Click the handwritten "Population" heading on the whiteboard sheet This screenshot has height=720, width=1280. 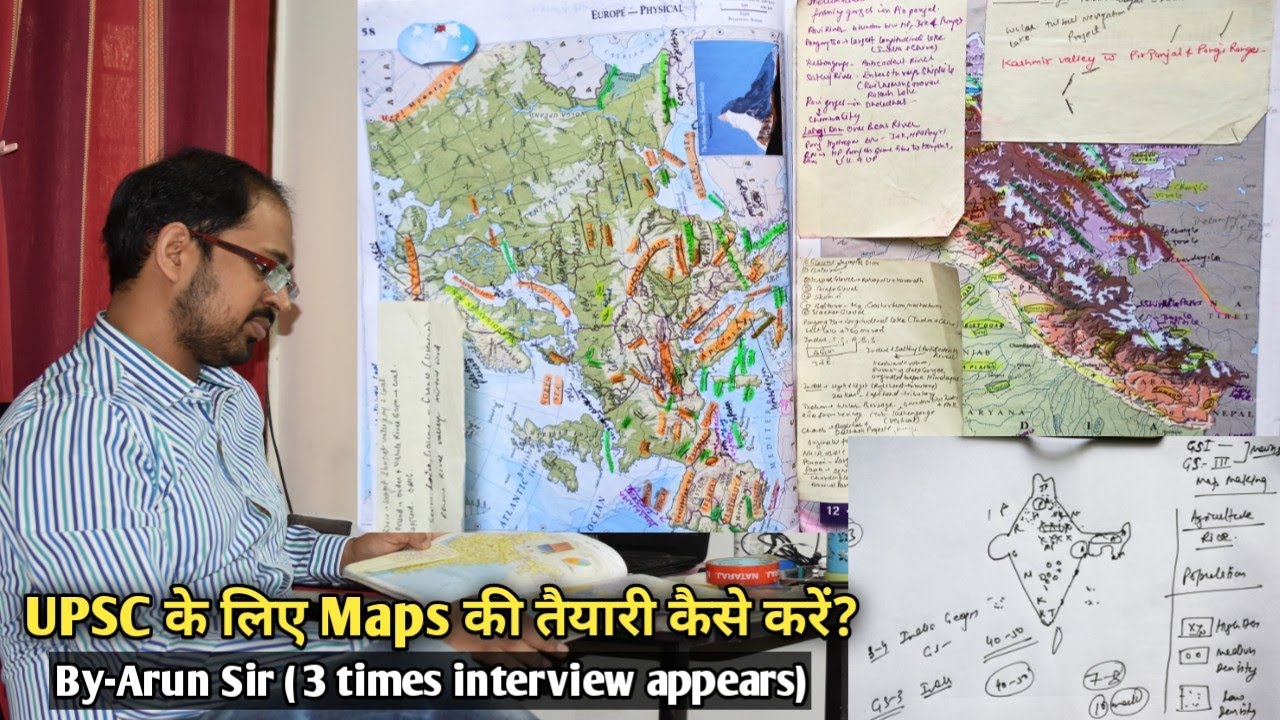point(1216,577)
